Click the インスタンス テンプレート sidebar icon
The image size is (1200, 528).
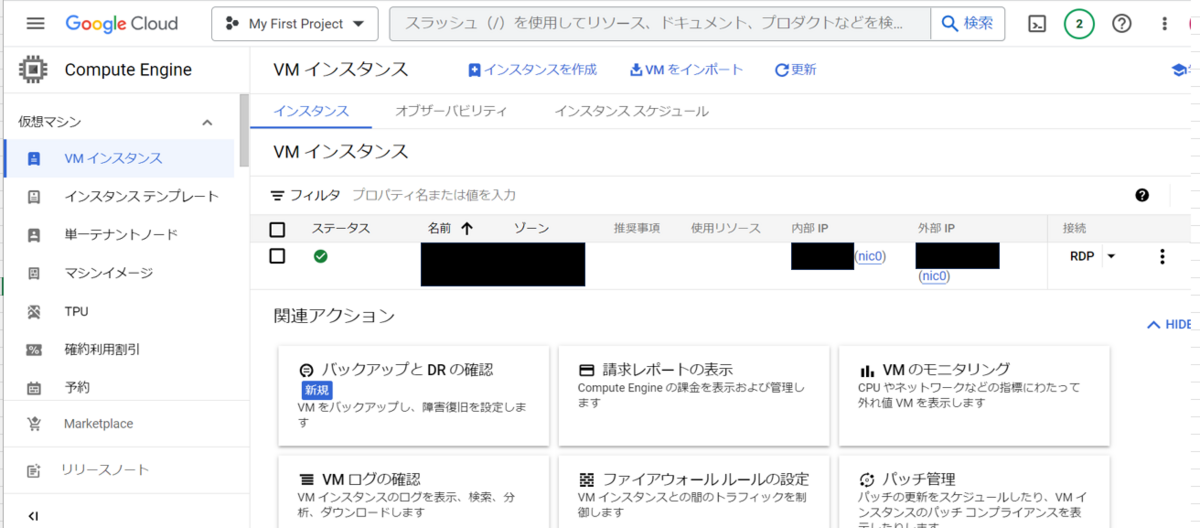[34, 196]
